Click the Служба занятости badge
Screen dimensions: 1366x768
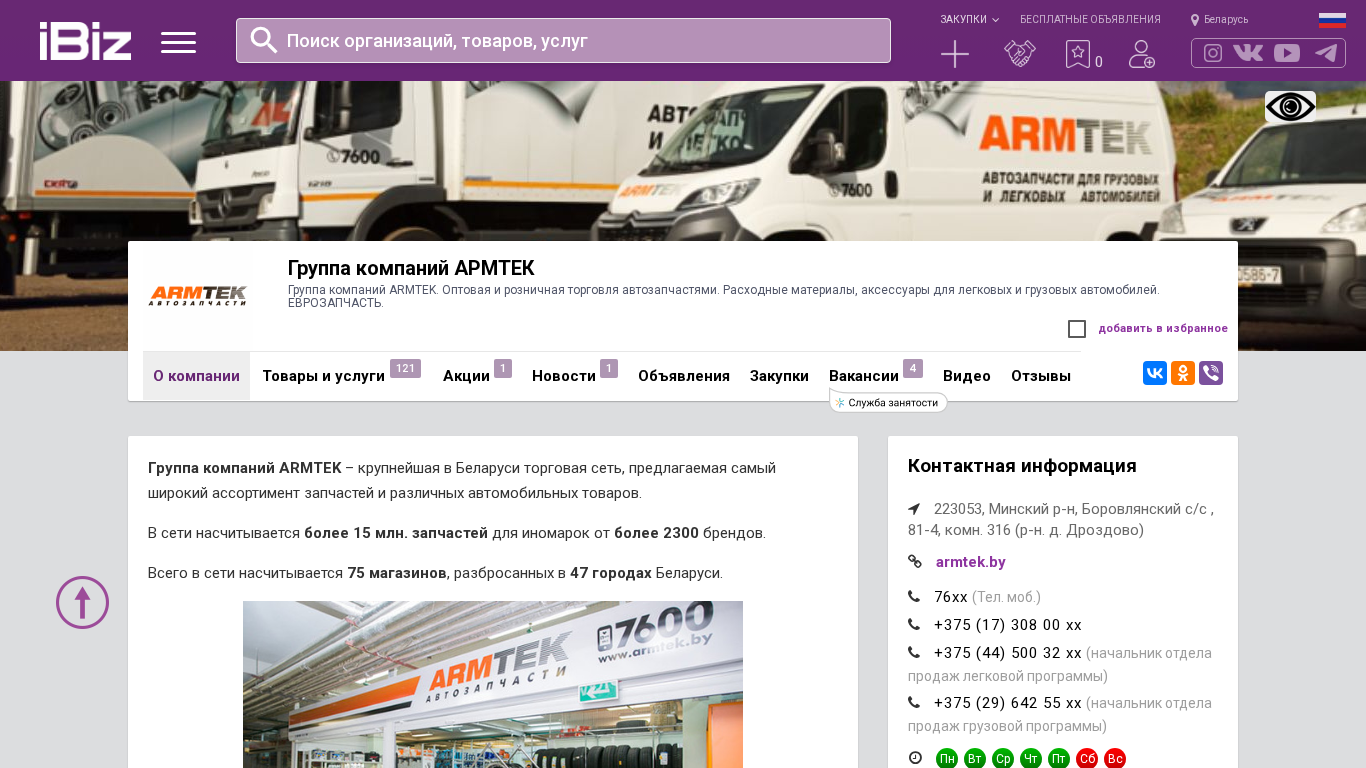(x=888, y=403)
